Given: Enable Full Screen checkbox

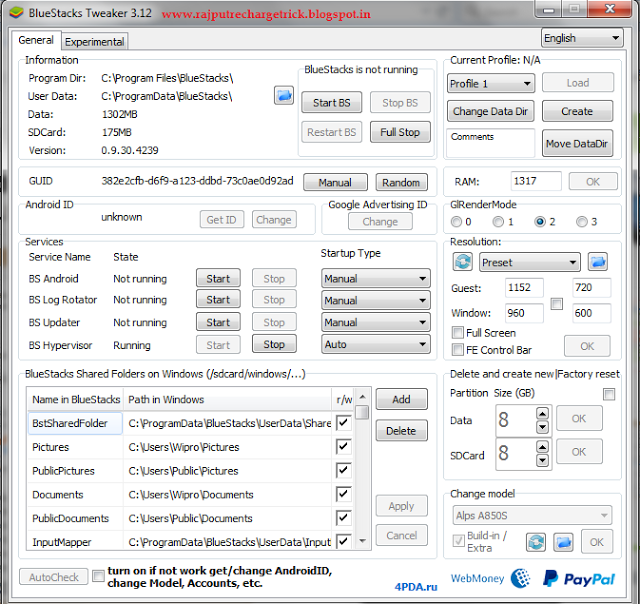Looking at the screenshot, I should click(x=458, y=333).
